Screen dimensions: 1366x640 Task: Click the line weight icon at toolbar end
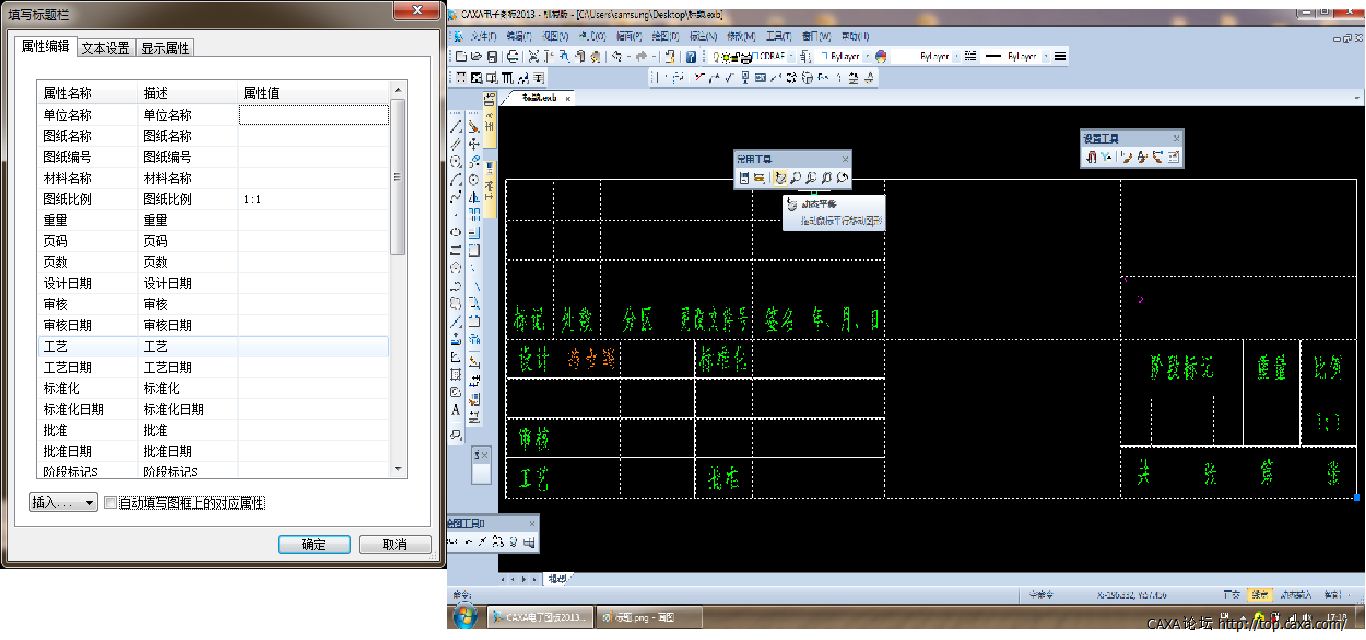click(1060, 57)
